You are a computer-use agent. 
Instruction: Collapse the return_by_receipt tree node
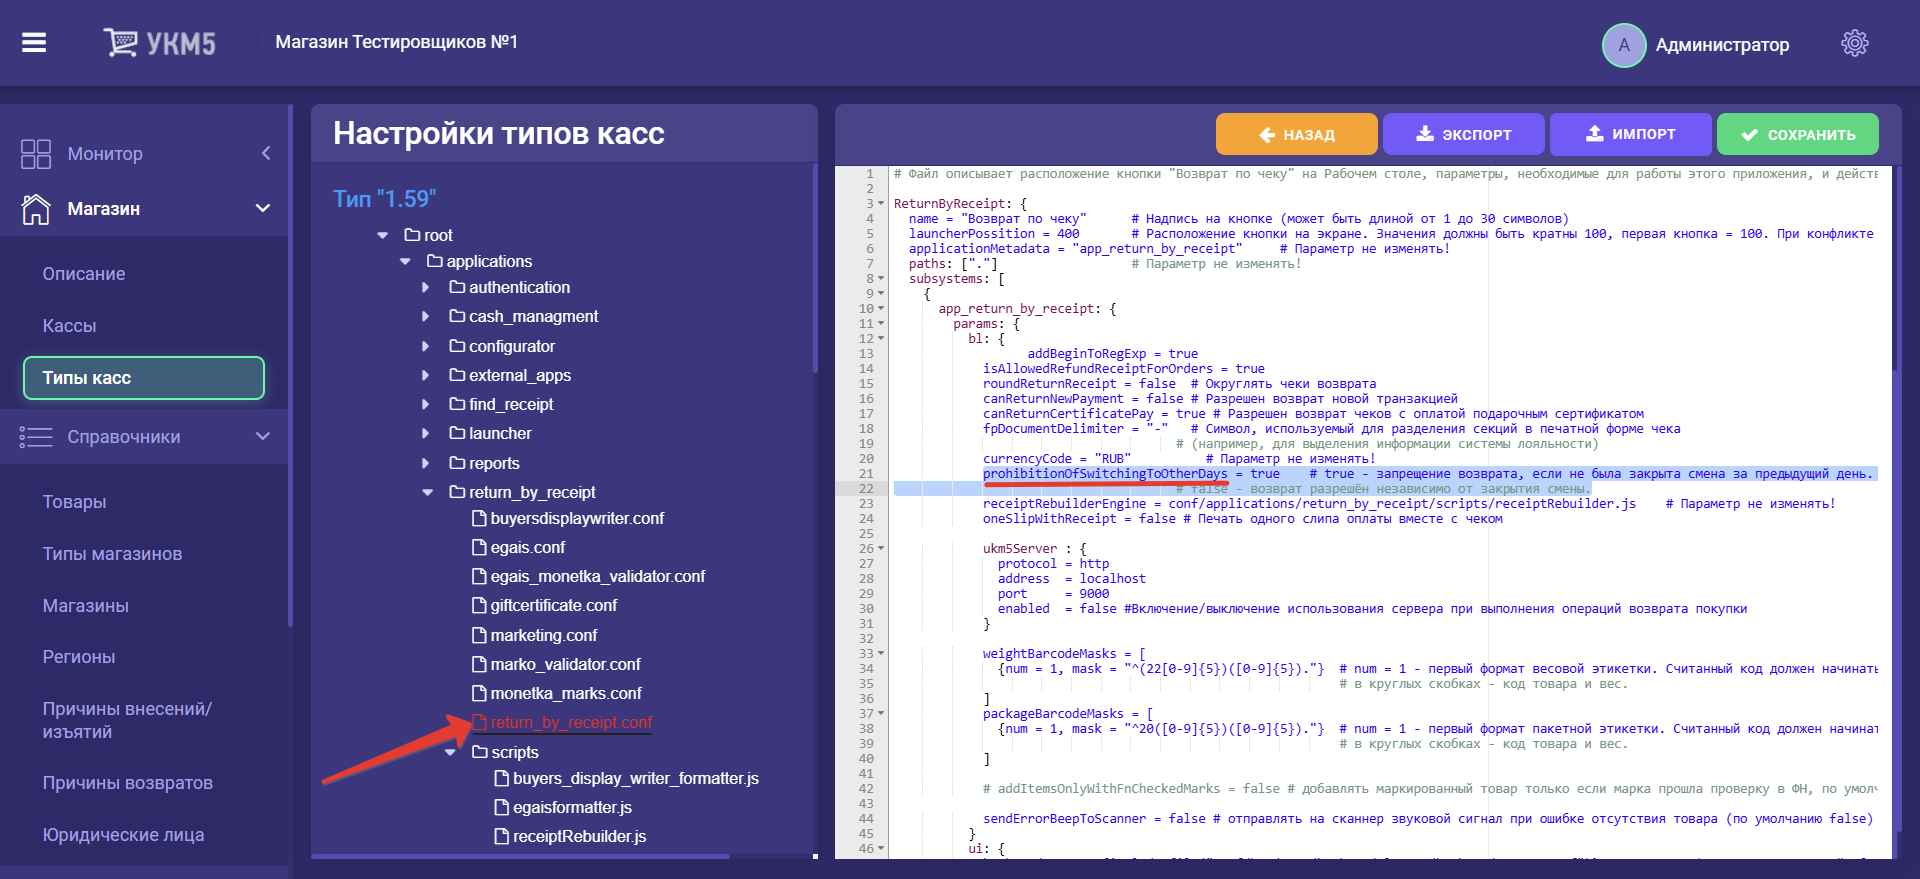click(x=427, y=493)
